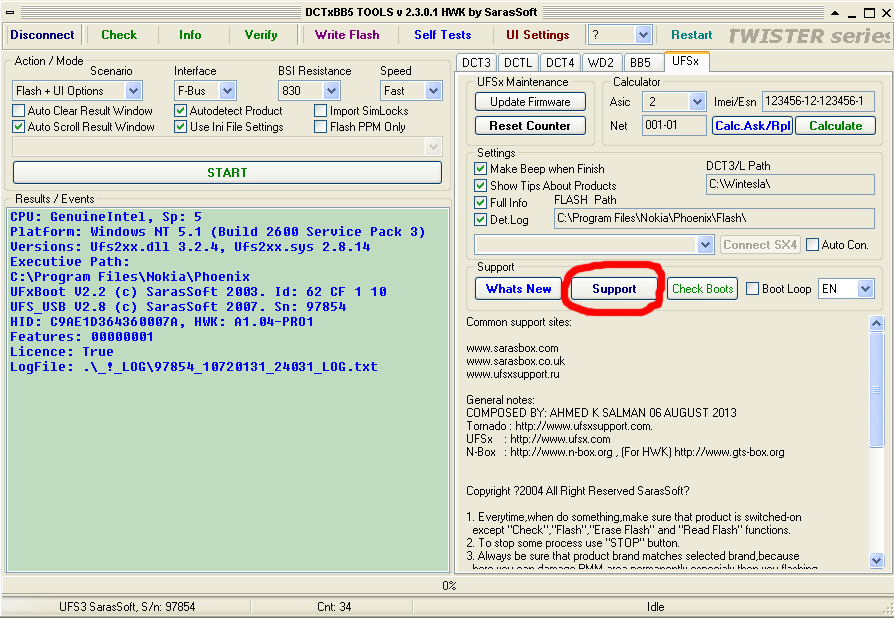Click Verify in the toolbar
Viewport: 894px width, 618px height.
pyautogui.click(x=261, y=35)
